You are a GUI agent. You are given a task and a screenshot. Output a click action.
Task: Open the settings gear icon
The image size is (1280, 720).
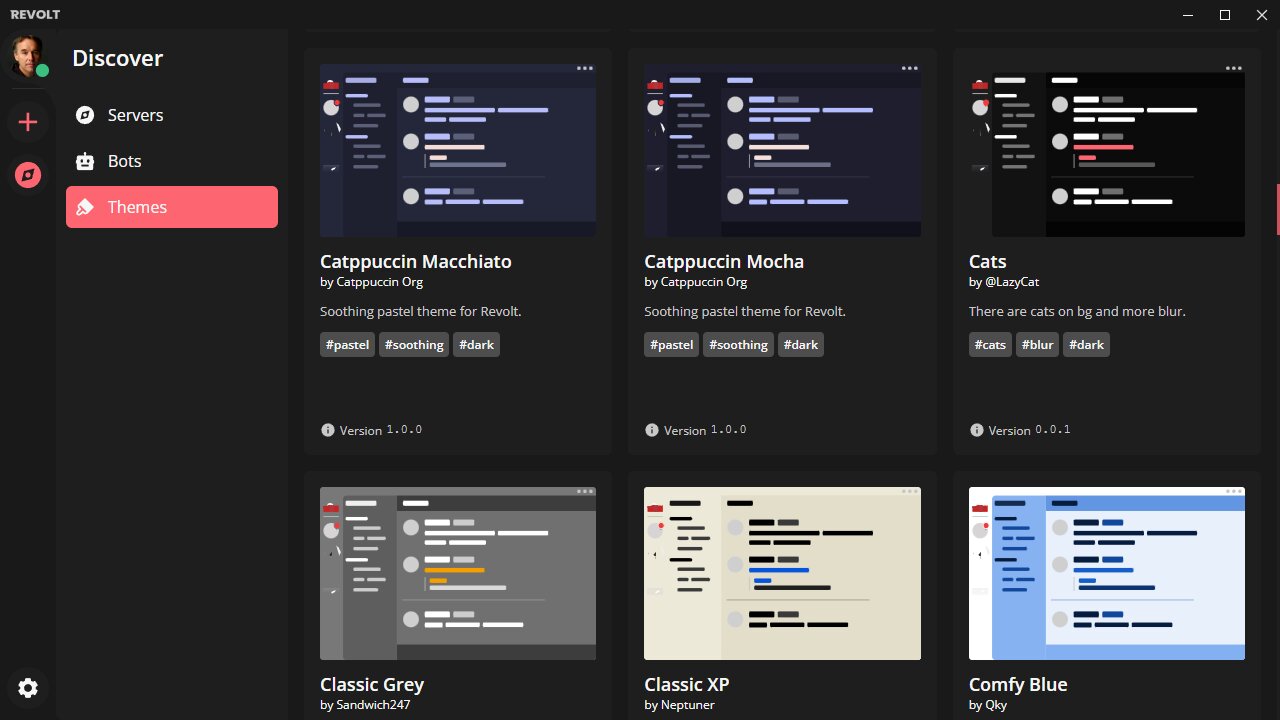28,688
